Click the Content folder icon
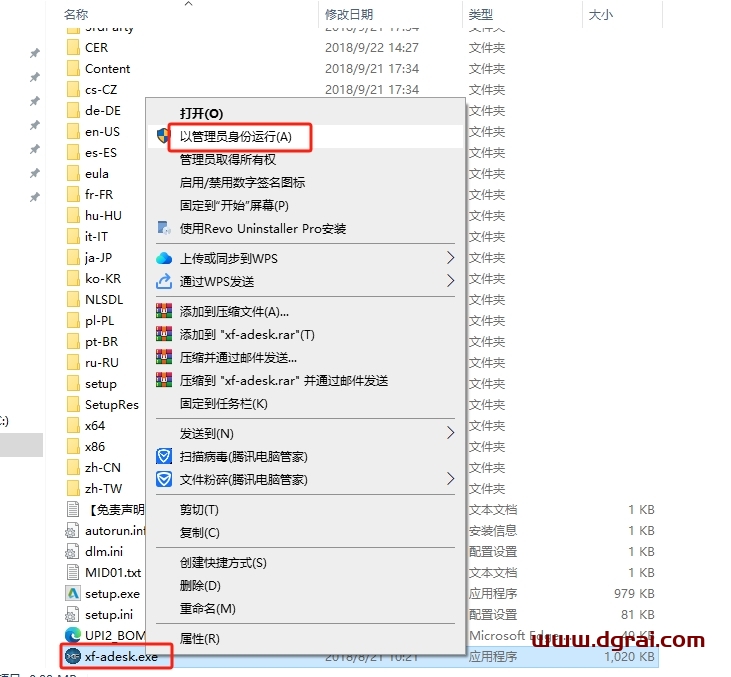This screenshot has width=731, height=677. [73, 69]
